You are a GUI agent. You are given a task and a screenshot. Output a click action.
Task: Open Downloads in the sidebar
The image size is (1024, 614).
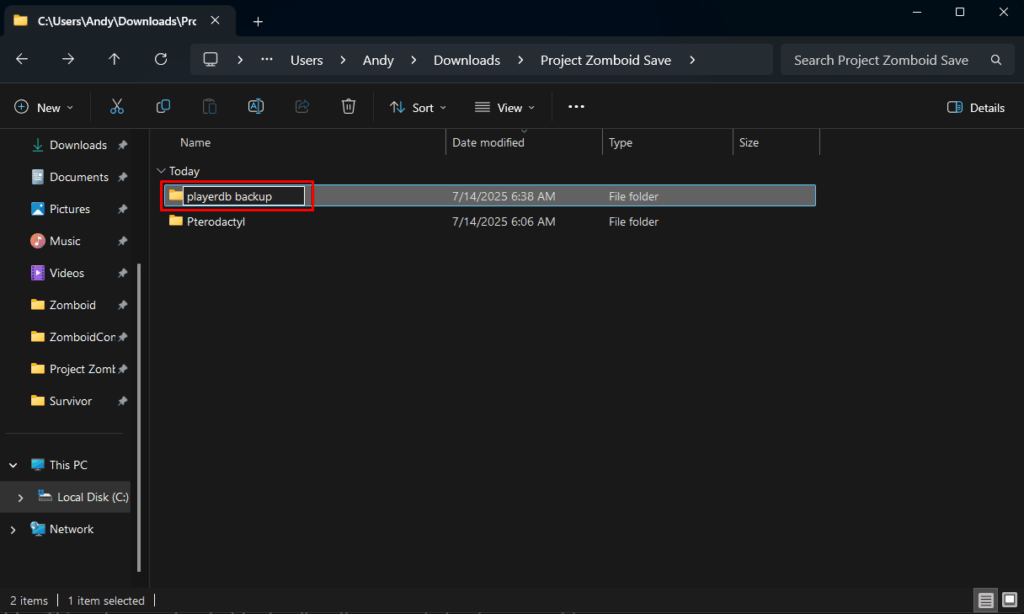(x=78, y=145)
